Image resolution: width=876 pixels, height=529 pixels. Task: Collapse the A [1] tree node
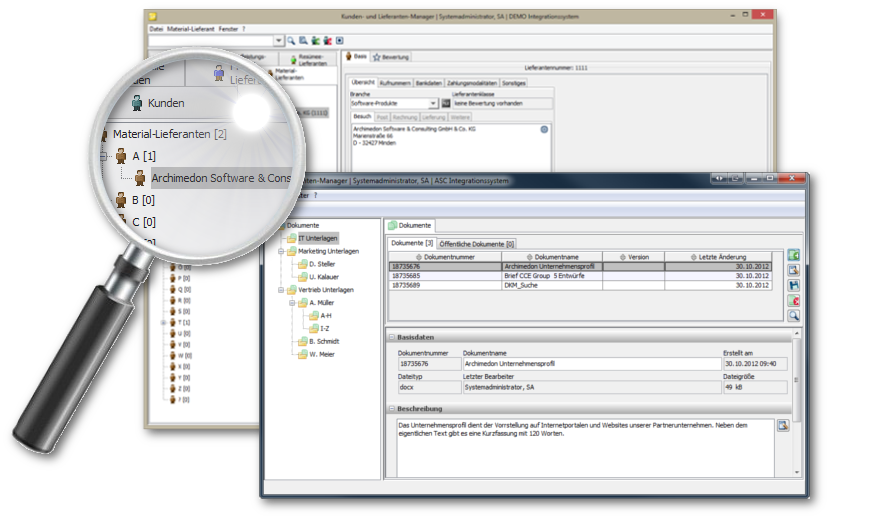(x=103, y=156)
